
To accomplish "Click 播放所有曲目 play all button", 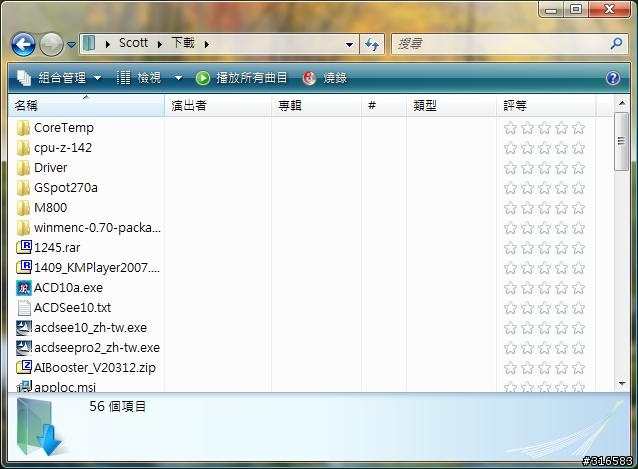I will coord(241,77).
